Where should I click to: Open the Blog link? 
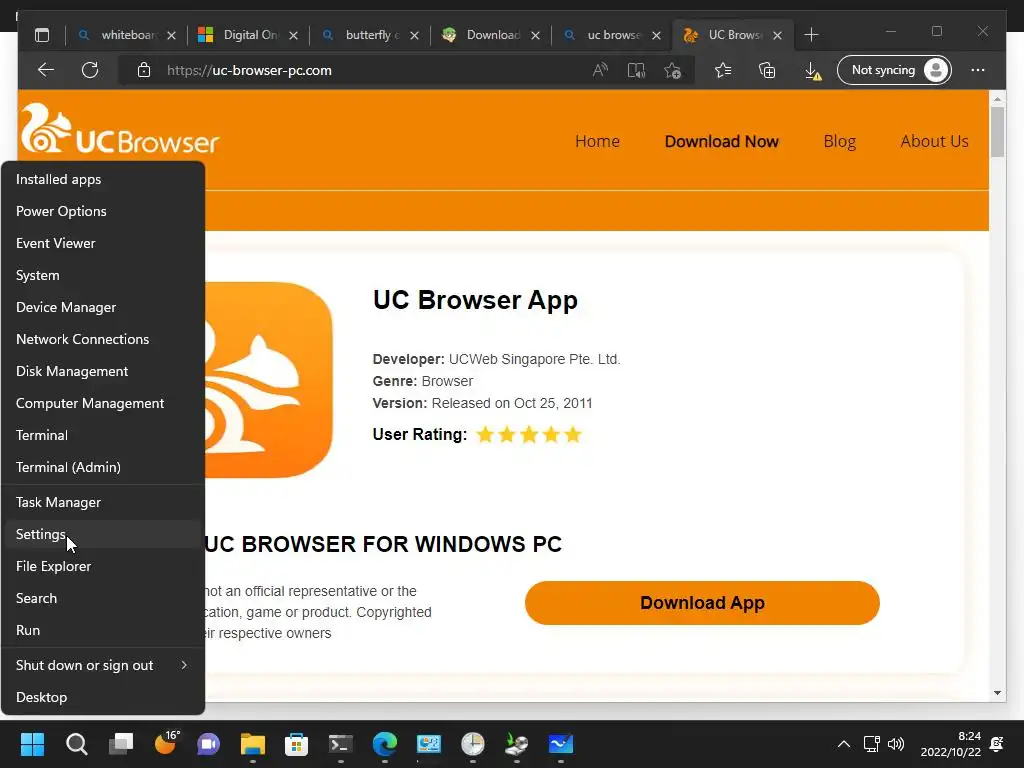pos(839,141)
